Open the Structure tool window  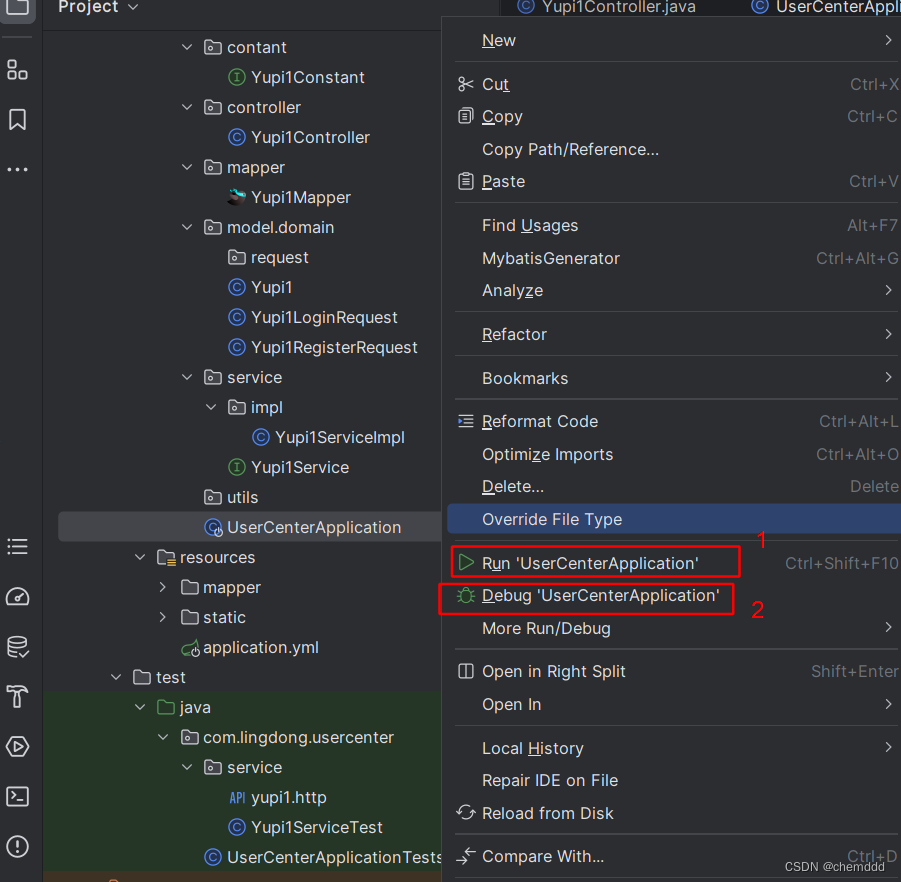[17, 69]
